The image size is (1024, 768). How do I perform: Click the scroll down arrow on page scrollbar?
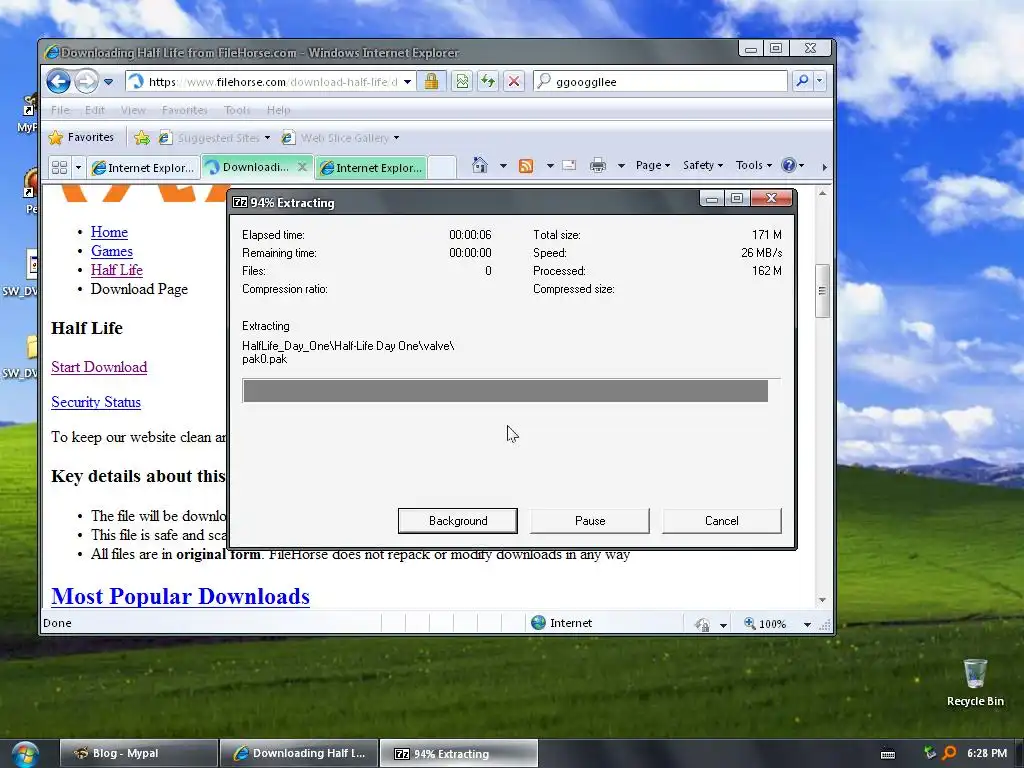822,600
